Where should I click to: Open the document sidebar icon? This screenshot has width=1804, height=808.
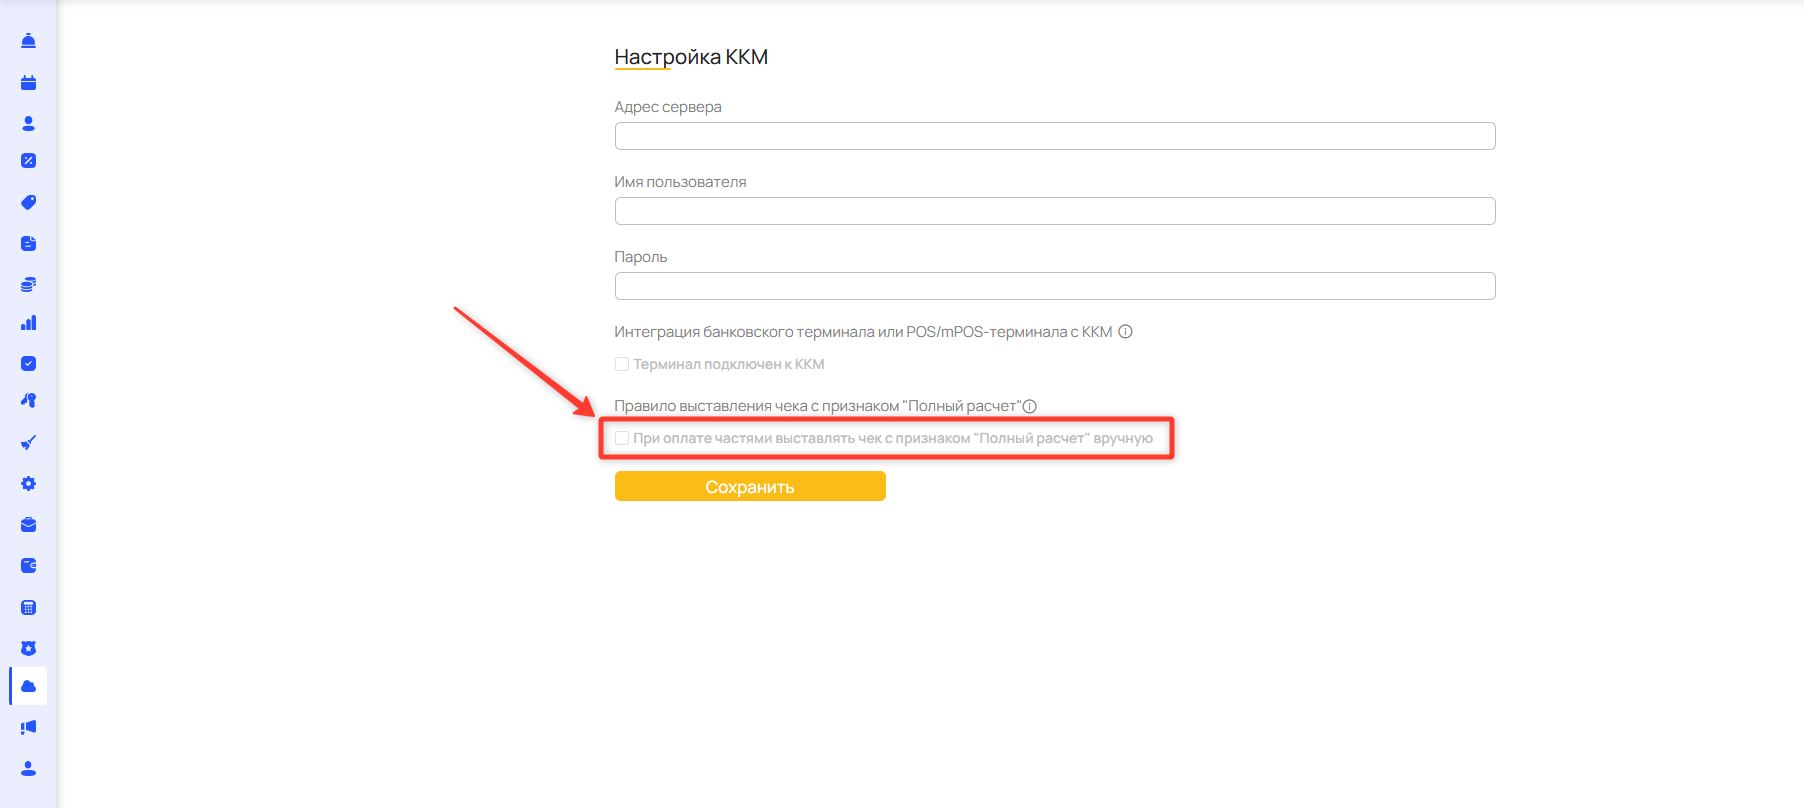tap(28, 244)
